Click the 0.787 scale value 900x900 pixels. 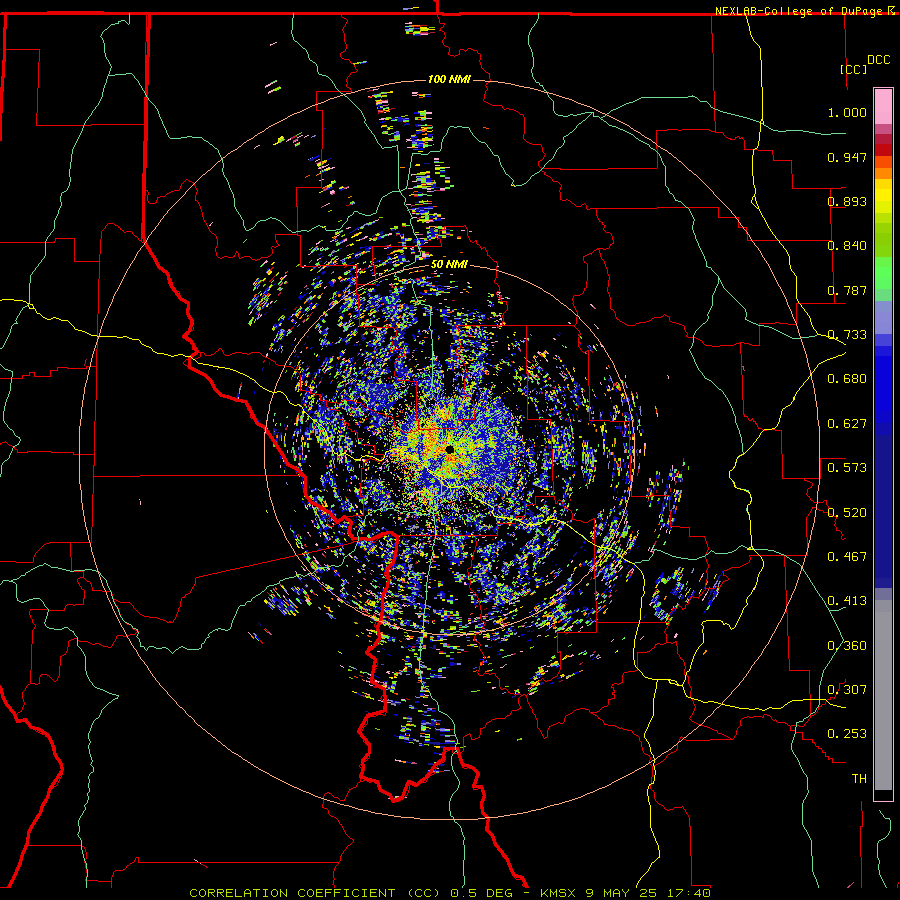pos(847,290)
